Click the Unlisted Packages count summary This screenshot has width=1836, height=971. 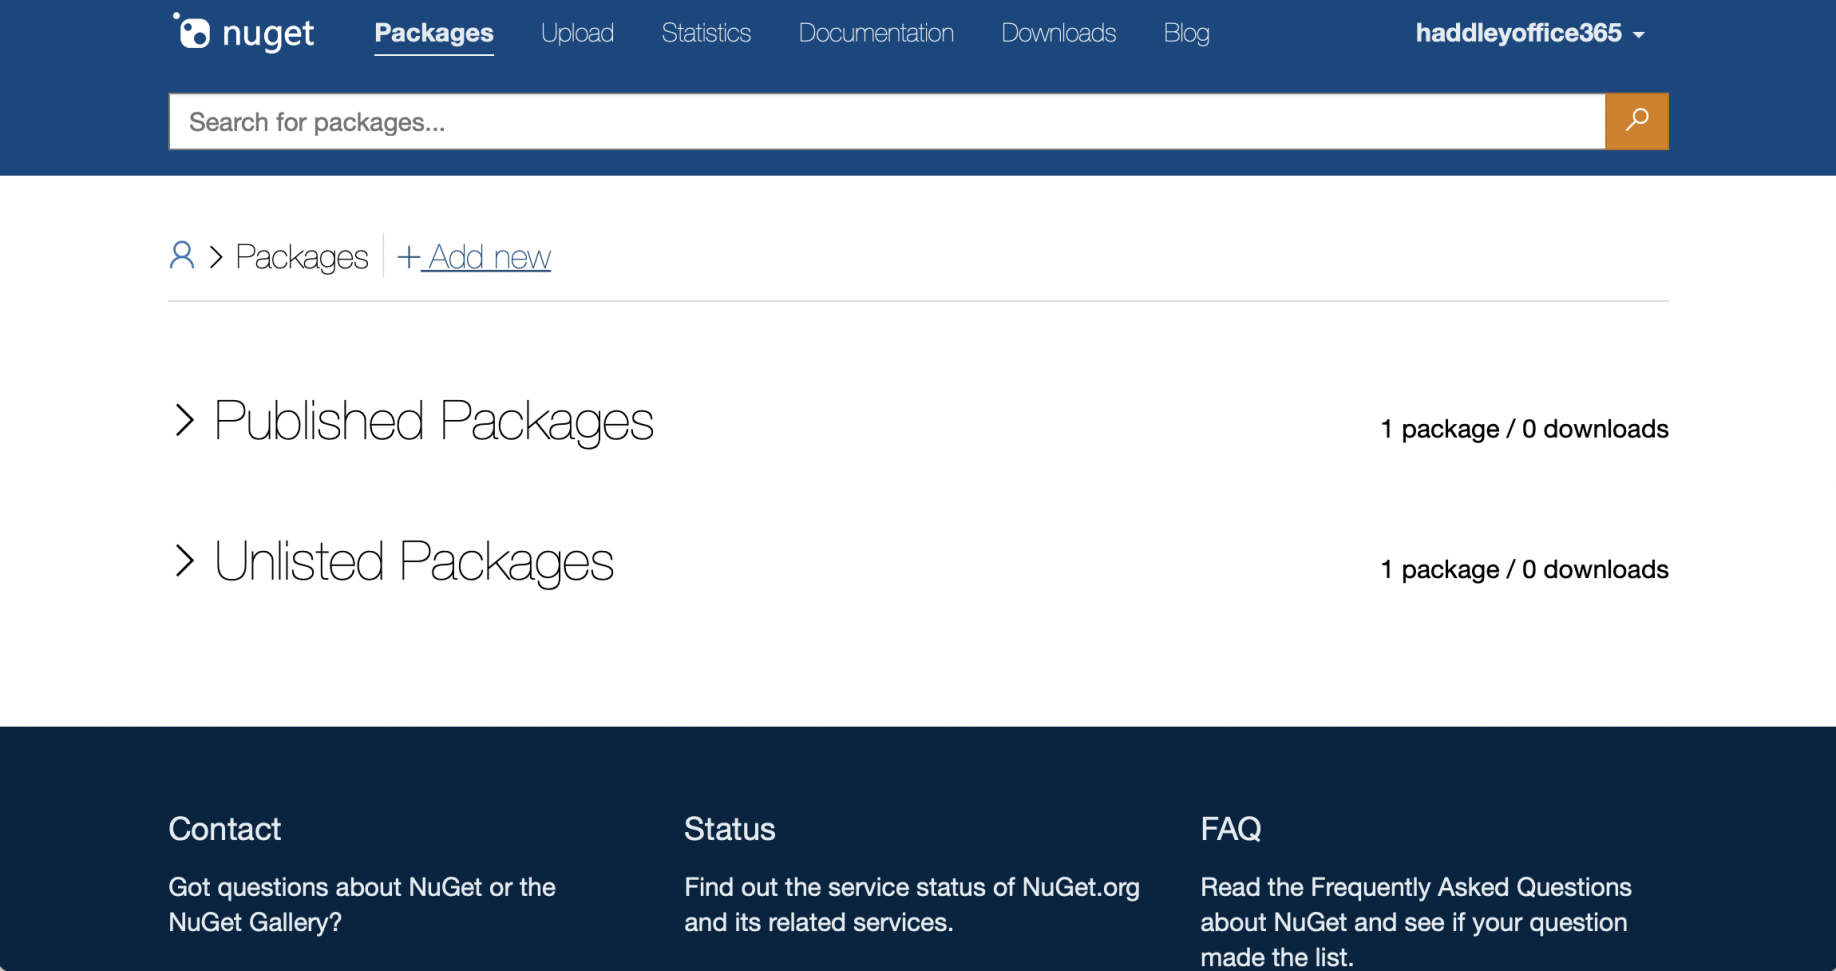pyautogui.click(x=1524, y=569)
